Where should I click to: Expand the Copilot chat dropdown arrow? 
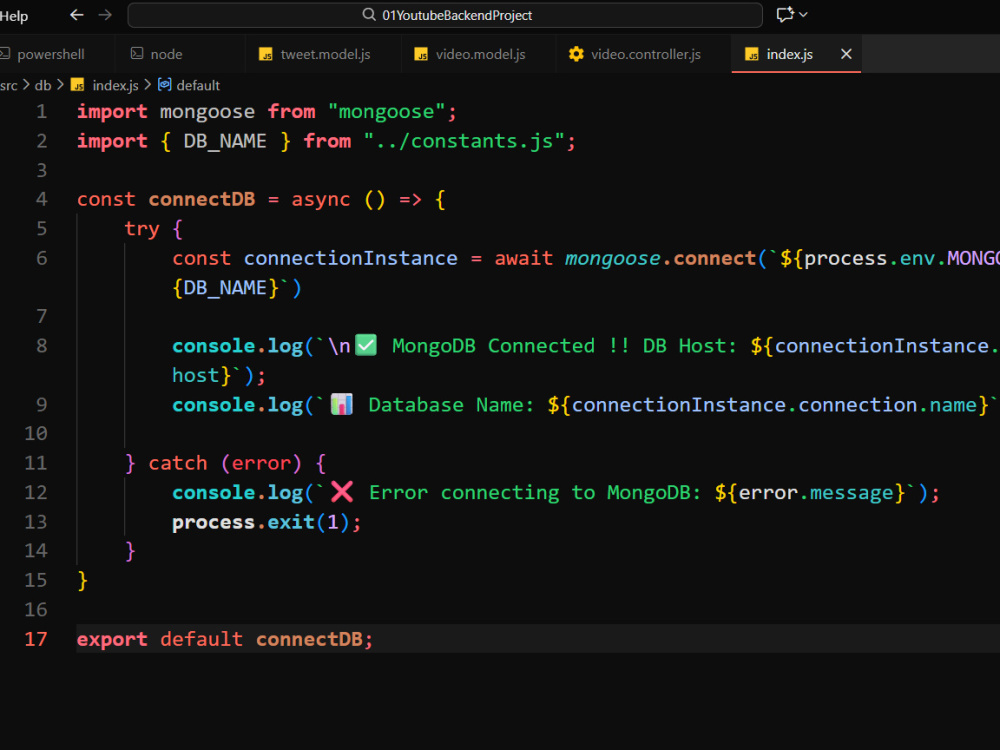click(804, 15)
